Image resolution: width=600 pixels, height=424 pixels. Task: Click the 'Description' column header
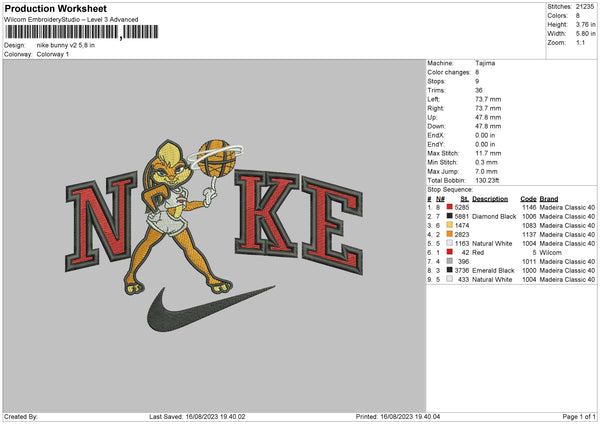(490, 199)
